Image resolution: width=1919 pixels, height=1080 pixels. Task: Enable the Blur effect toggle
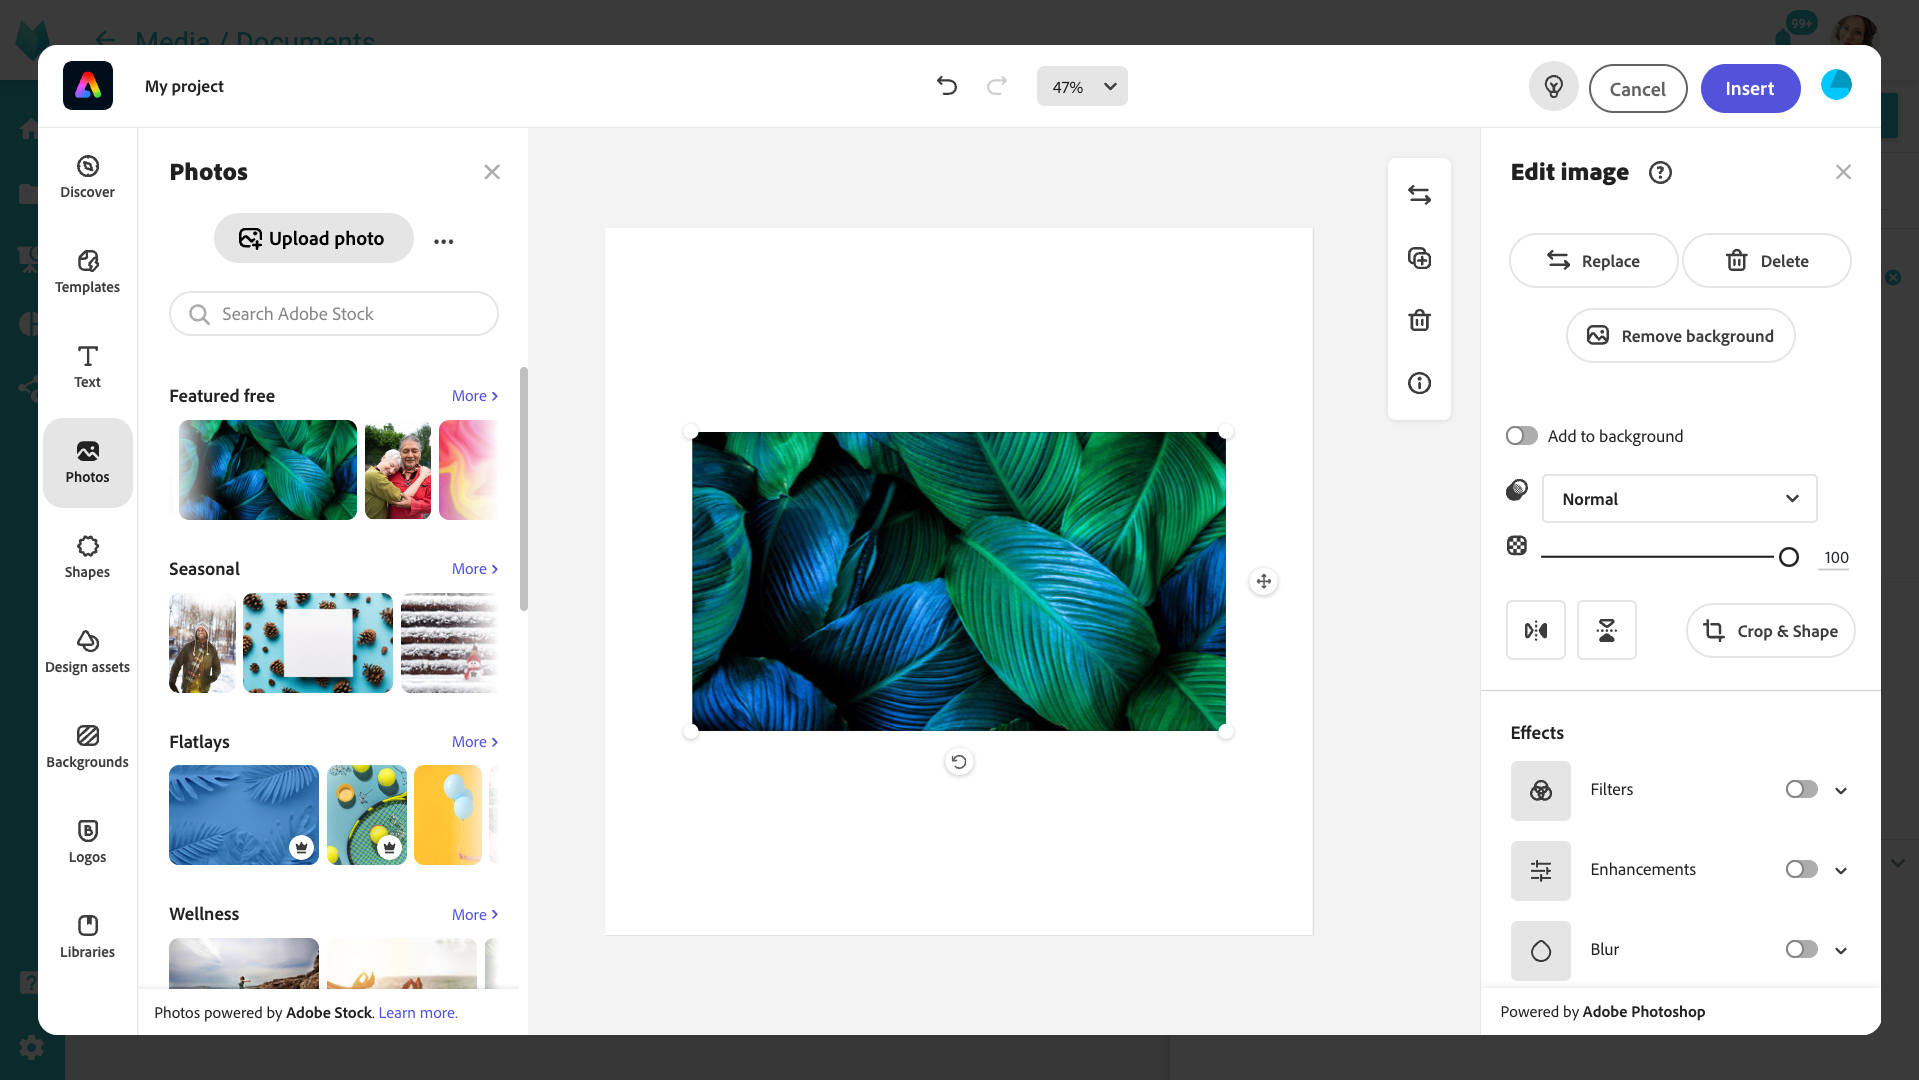(1802, 950)
